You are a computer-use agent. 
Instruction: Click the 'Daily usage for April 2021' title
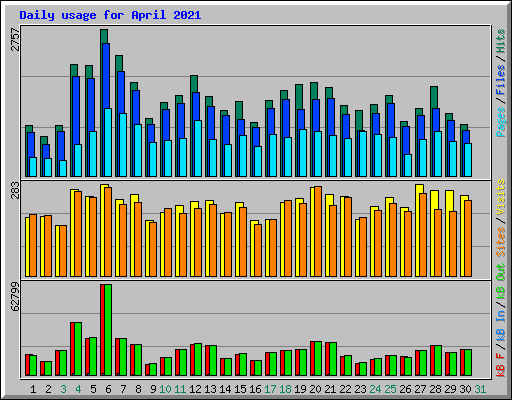click(110, 15)
